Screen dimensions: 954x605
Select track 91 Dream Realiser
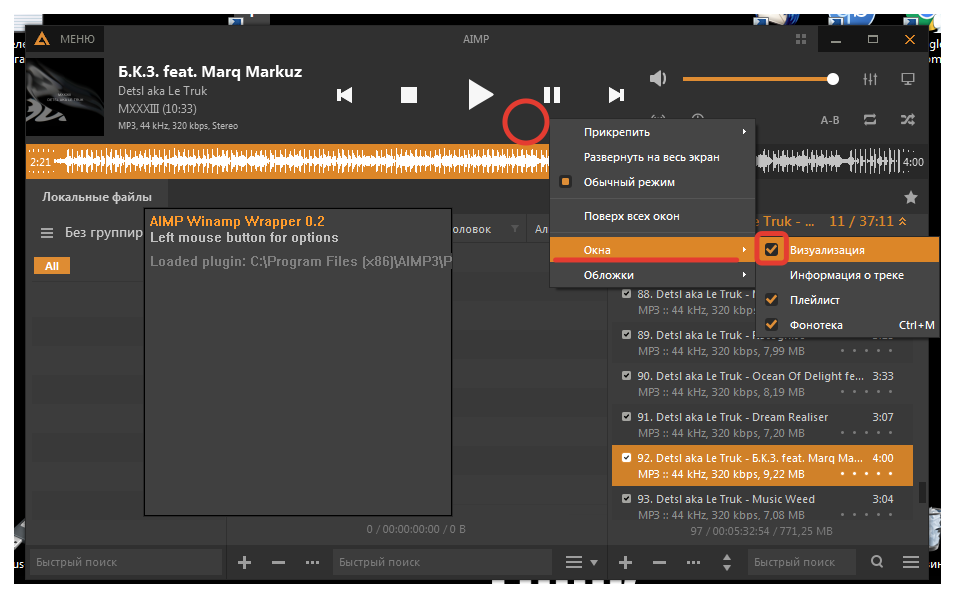click(x=762, y=425)
